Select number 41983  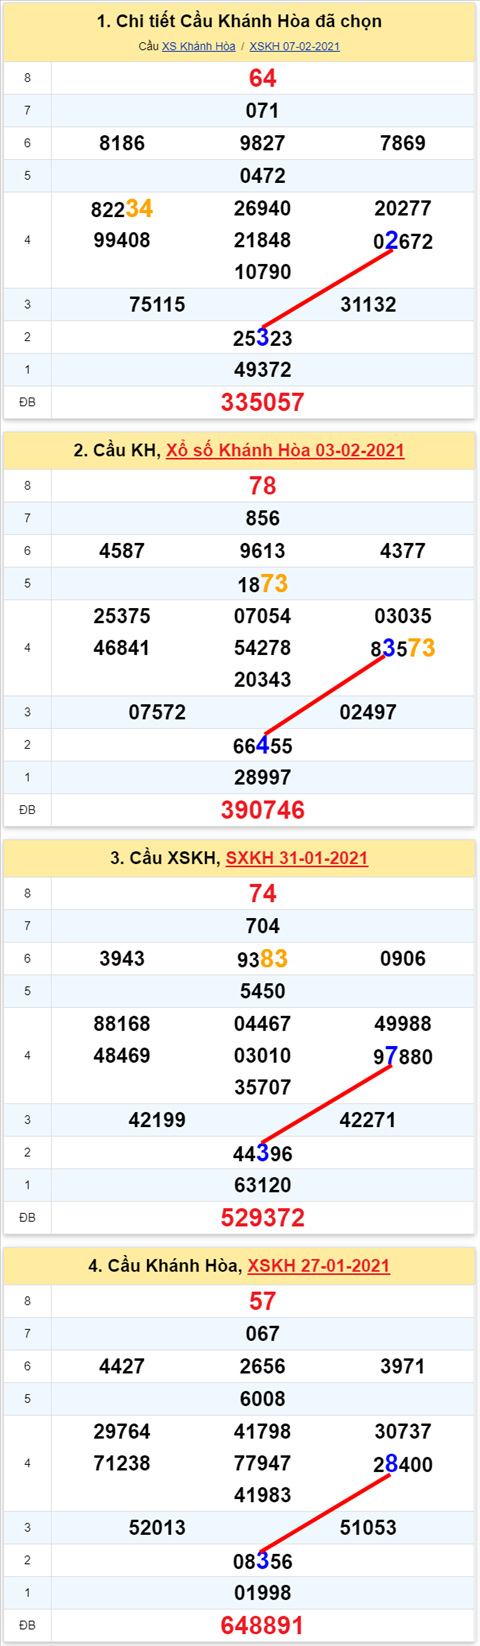tap(262, 1496)
